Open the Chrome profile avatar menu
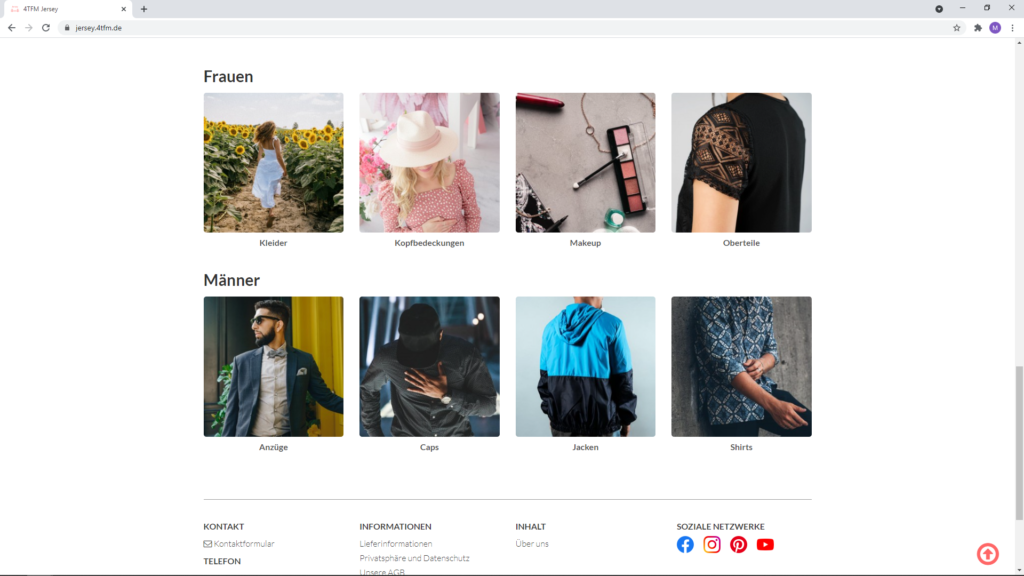Viewport: 1024px width, 576px height. point(995,28)
